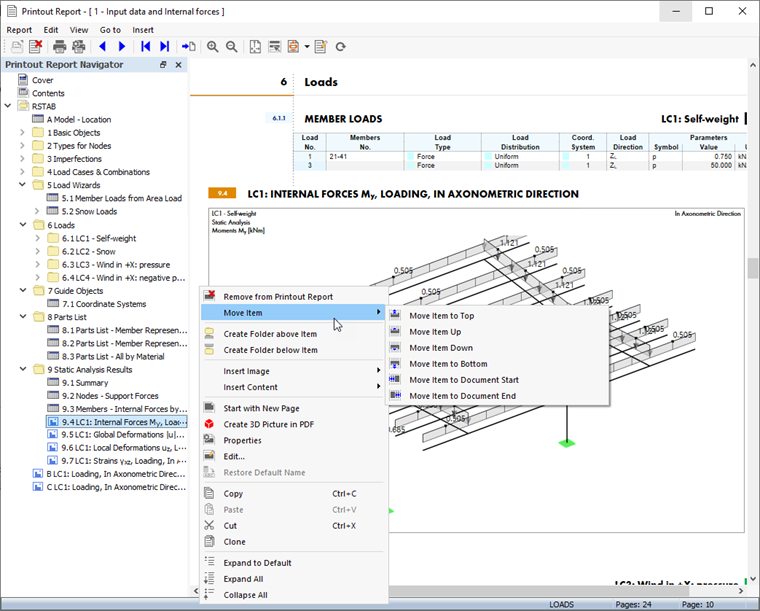Click the vertical scrollbar thumb of report view

[753, 268]
